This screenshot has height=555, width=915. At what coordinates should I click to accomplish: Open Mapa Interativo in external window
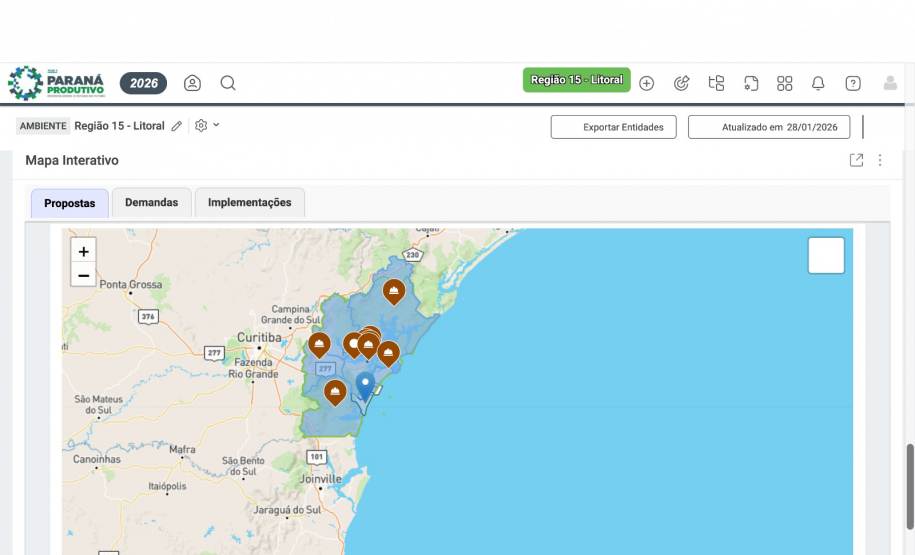[856, 160]
